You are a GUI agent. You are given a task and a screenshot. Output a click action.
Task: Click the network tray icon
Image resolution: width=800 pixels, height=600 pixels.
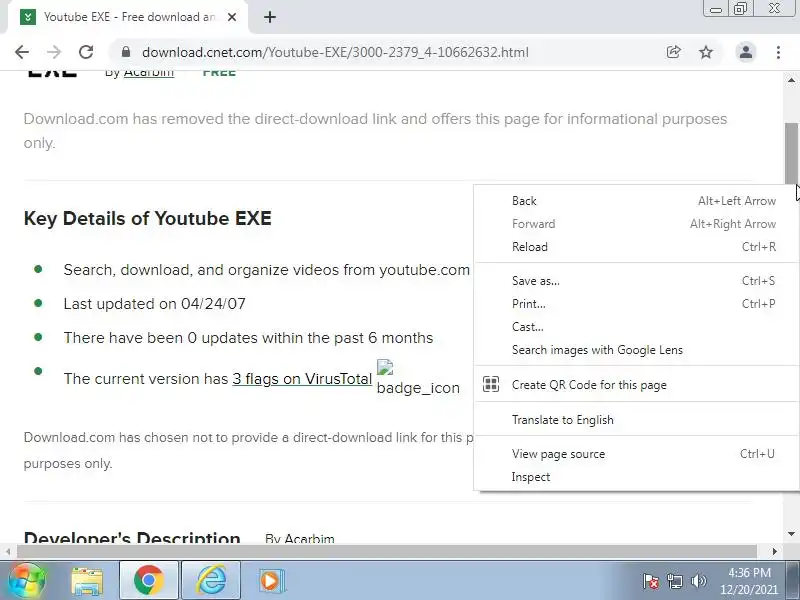coord(674,581)
